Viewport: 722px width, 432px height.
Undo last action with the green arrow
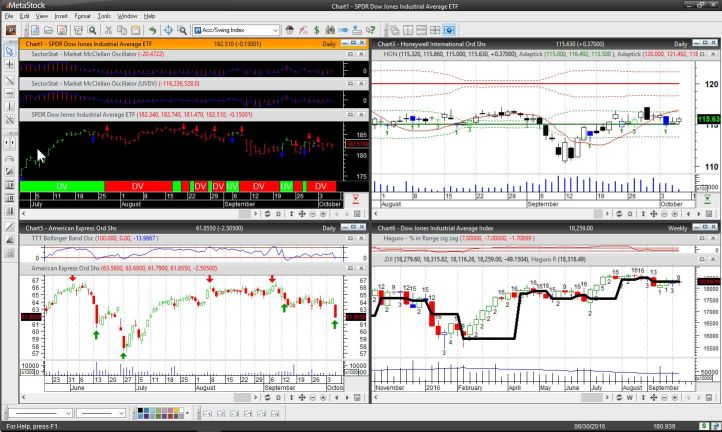pyautogui.click(x=152, y=30)
